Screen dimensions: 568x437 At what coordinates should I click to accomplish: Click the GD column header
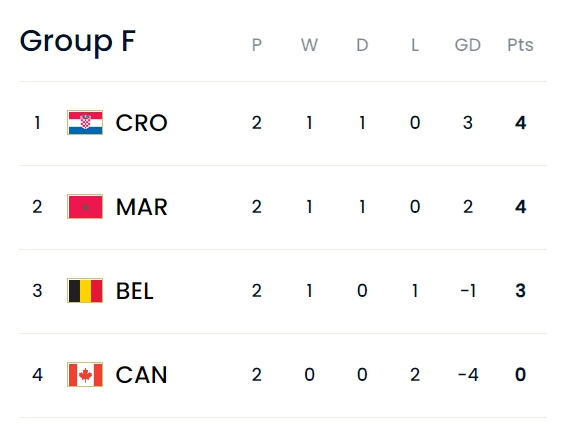click(468, 45)
